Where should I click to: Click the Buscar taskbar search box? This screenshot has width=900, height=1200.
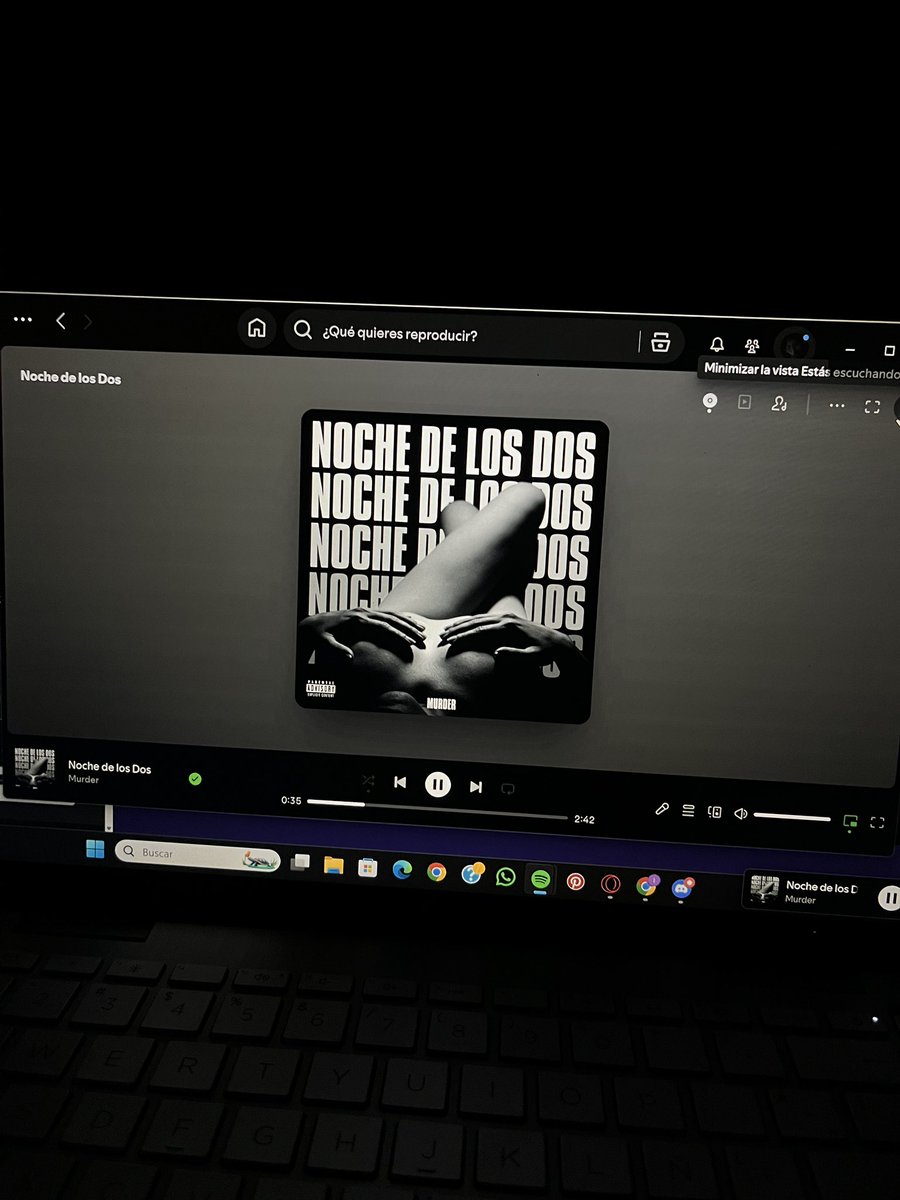point(197,856)
